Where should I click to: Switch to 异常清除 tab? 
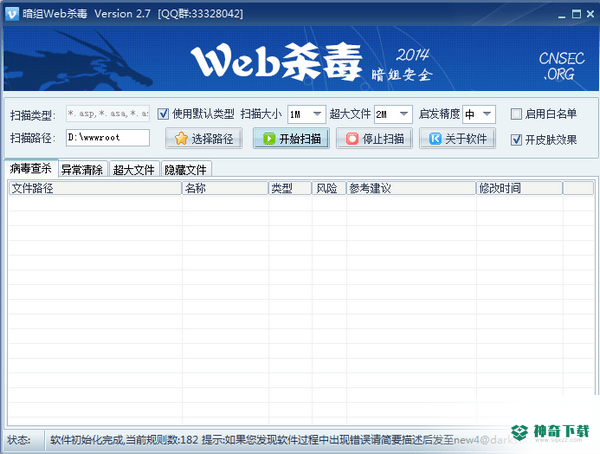[x=83, y=170]
